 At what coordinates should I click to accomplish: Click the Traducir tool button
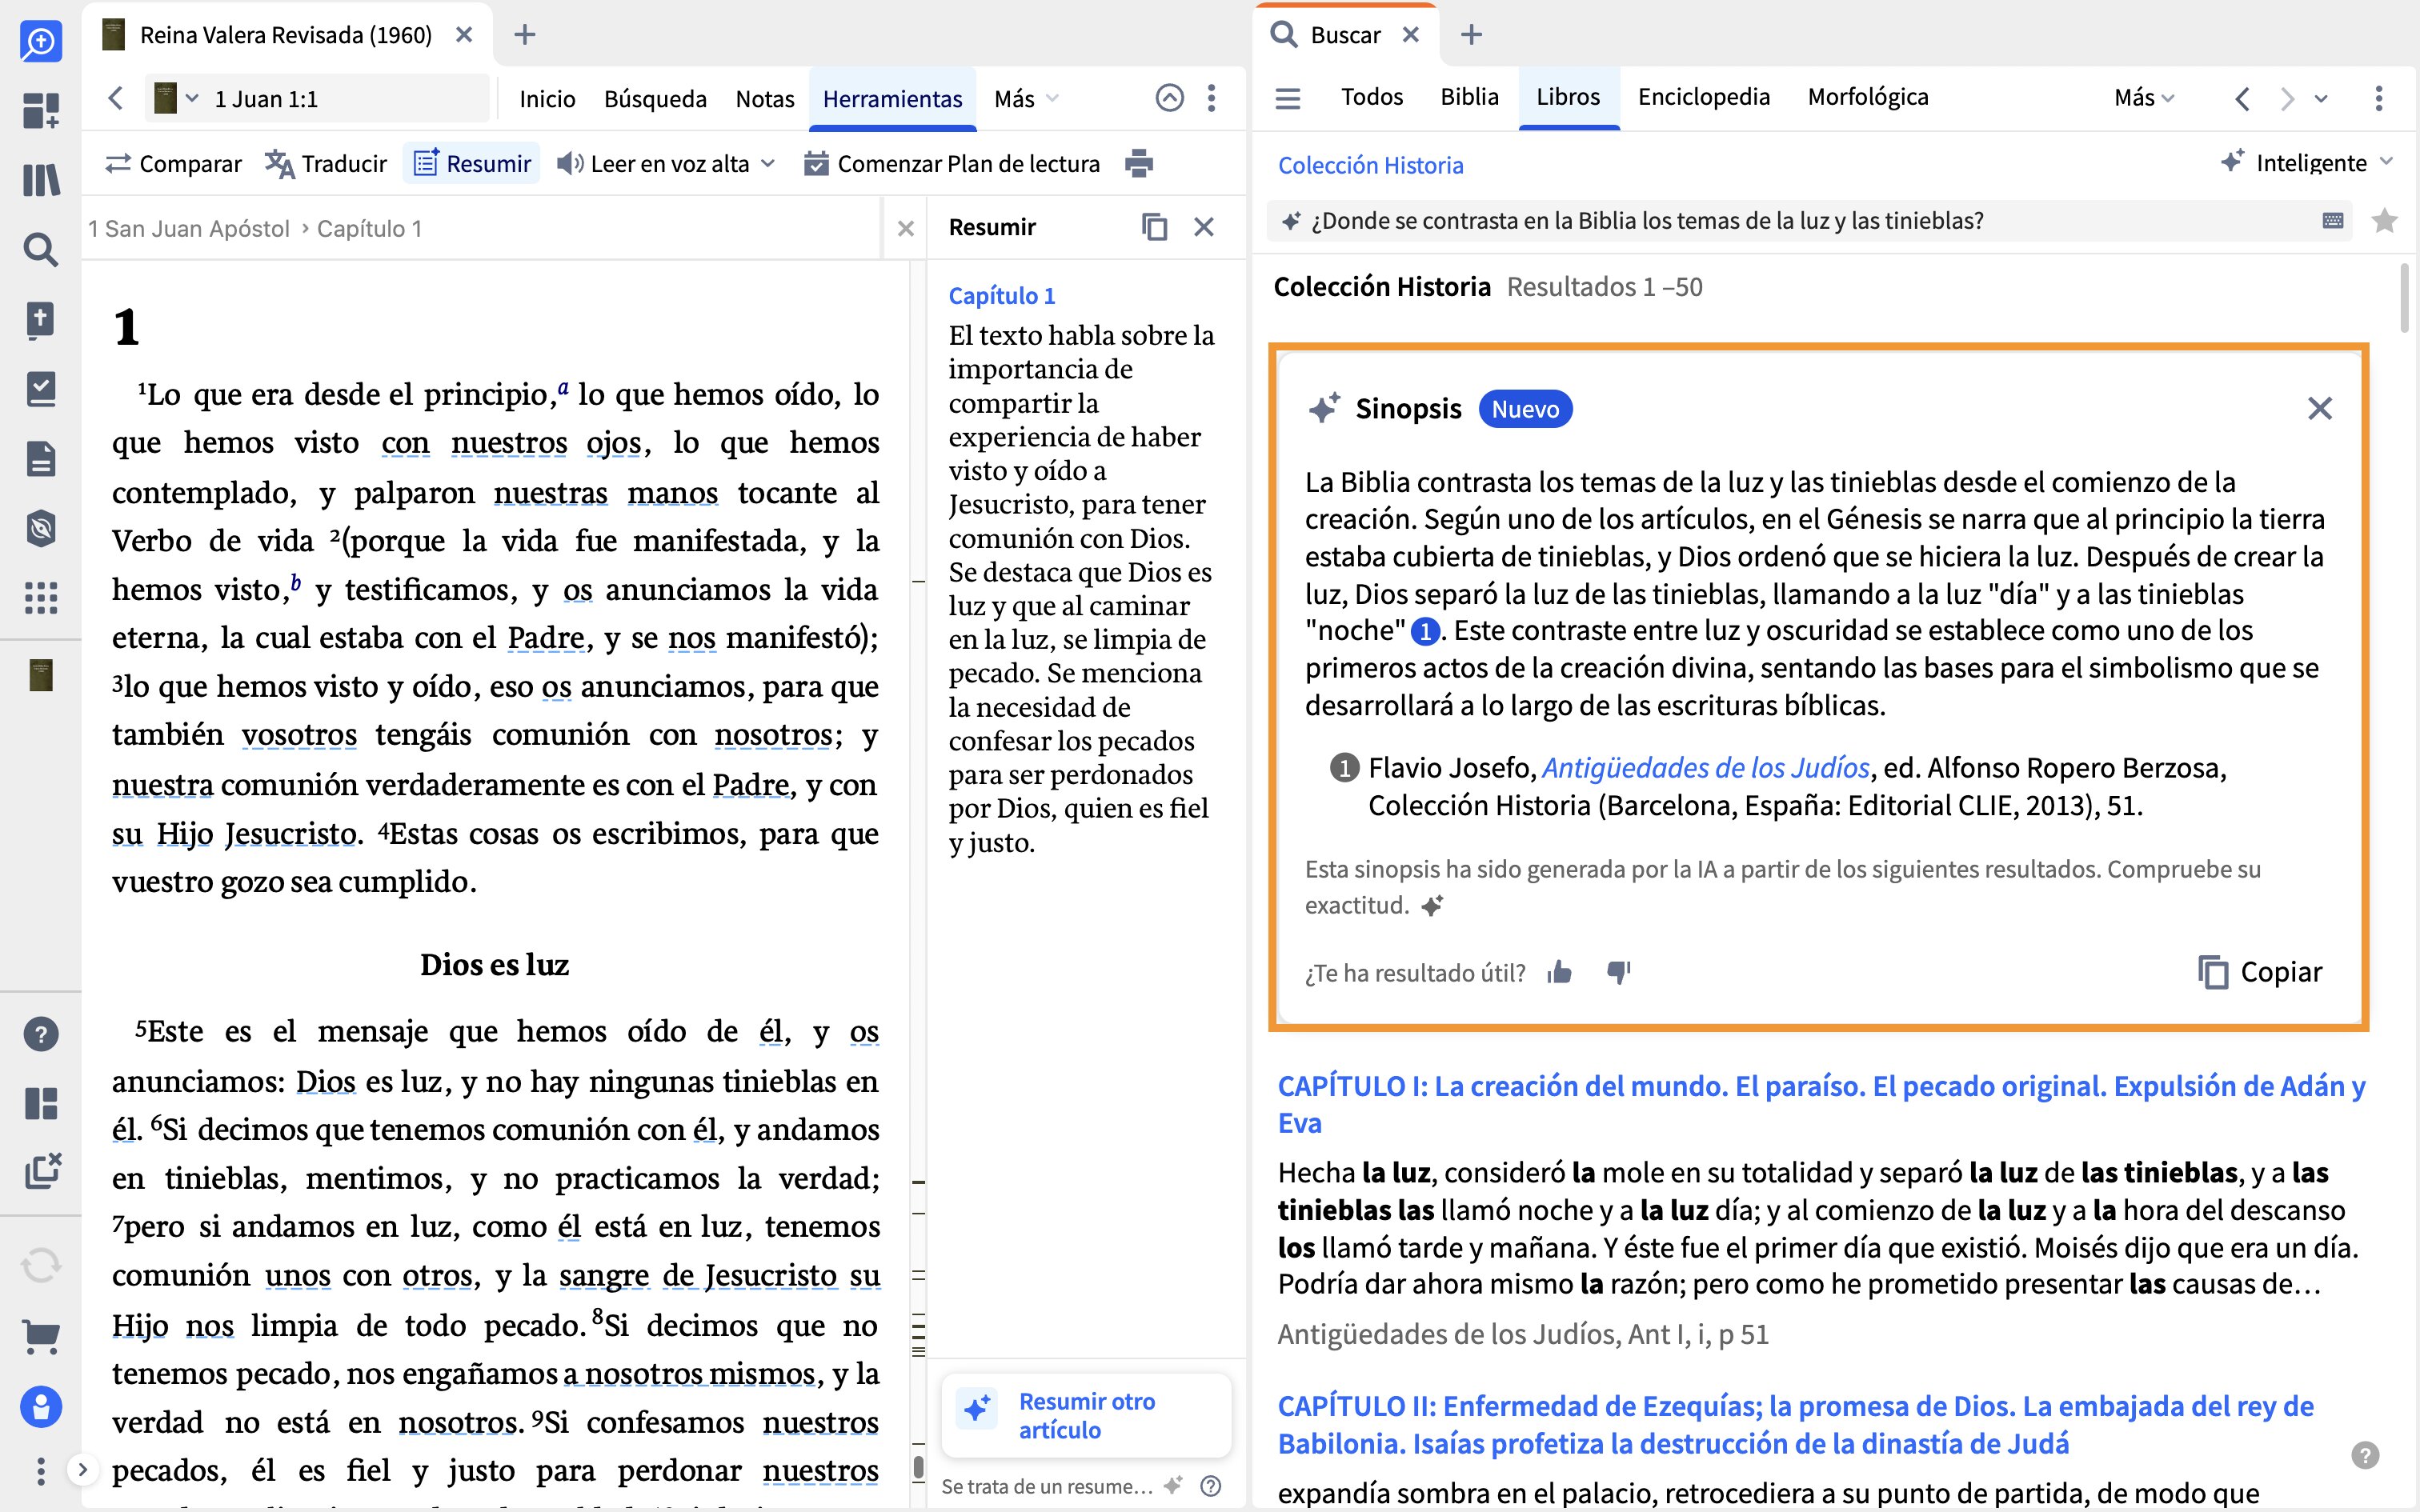[326, 163]
